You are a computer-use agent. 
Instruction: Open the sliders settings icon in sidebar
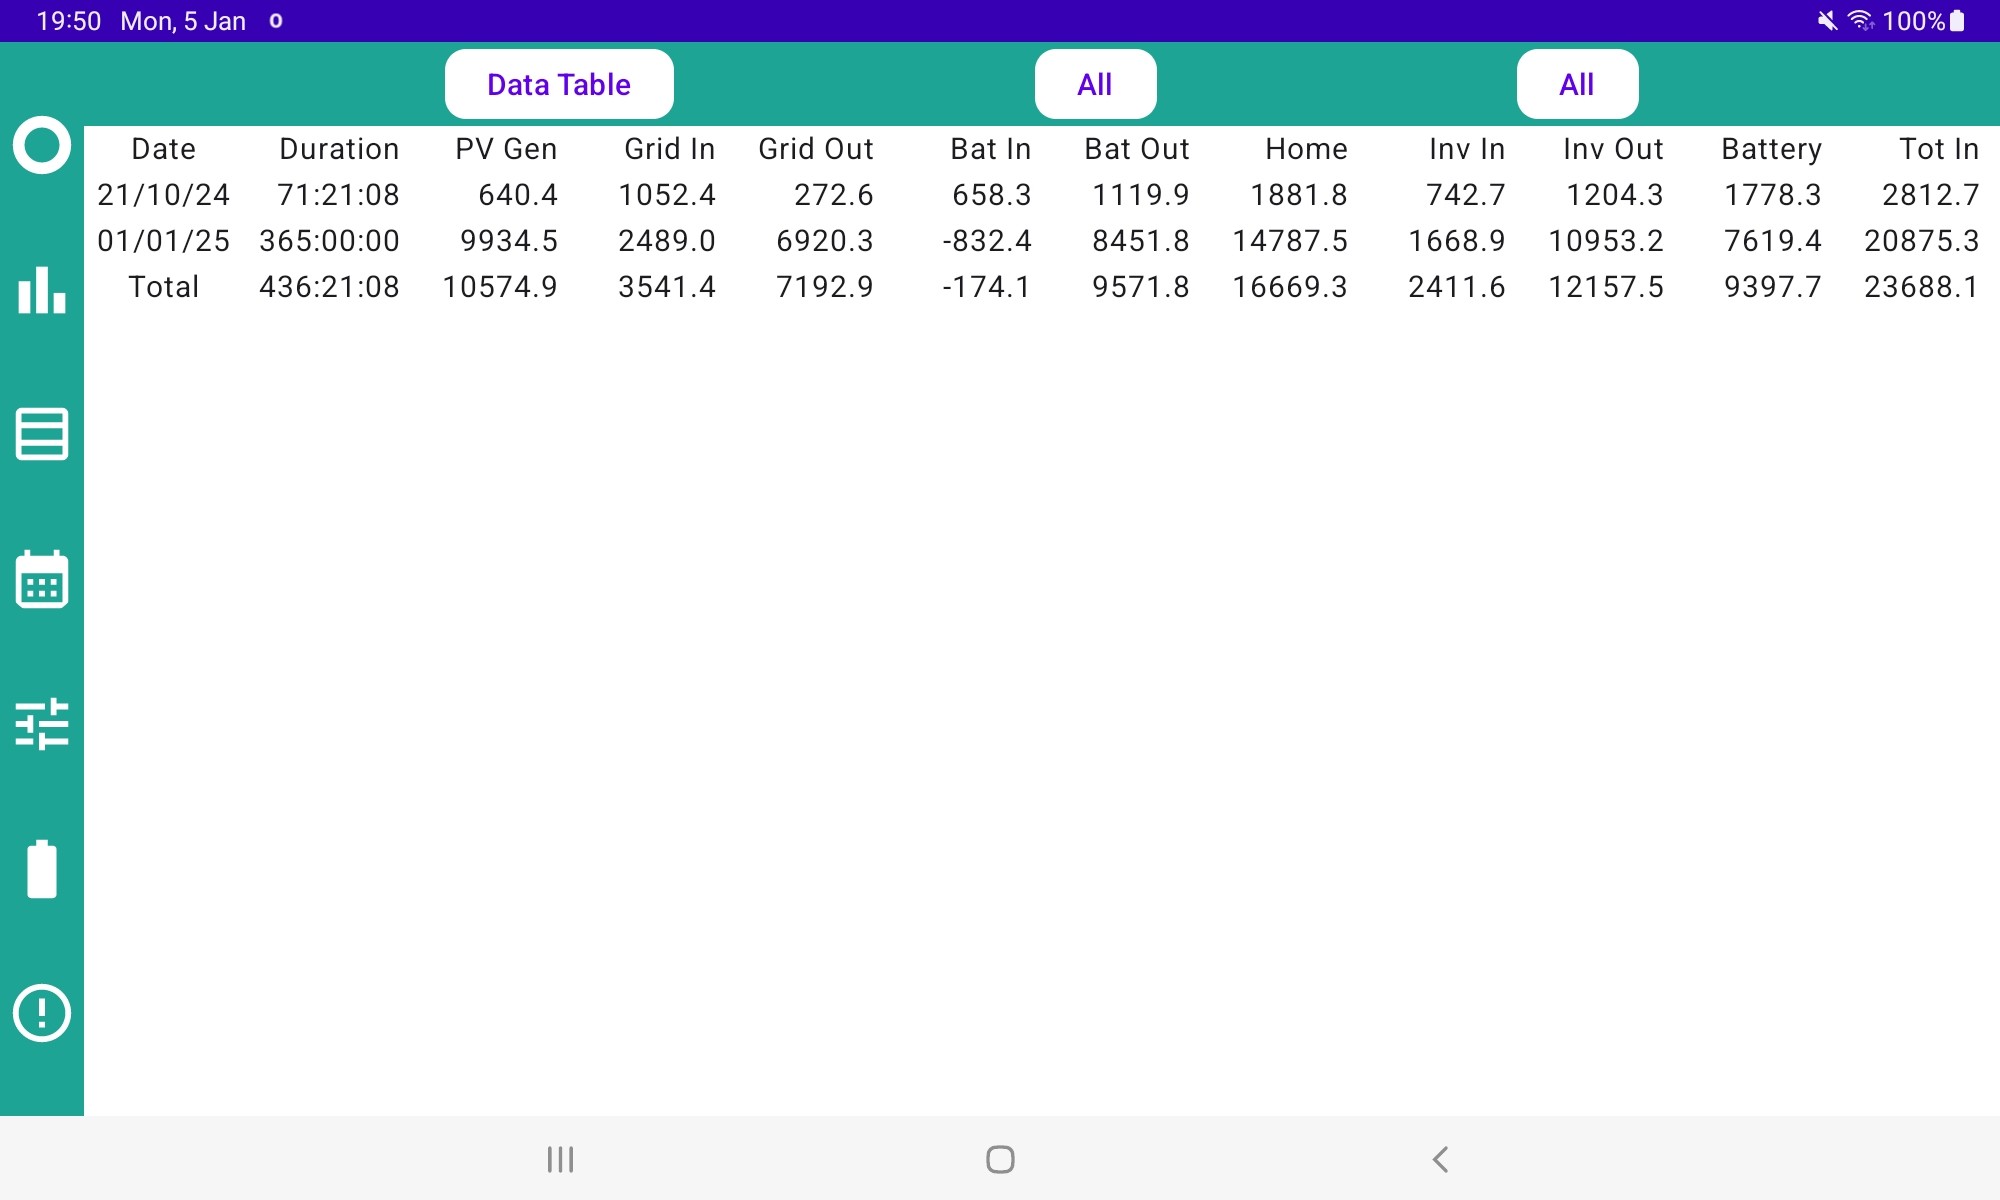(42, 724)
